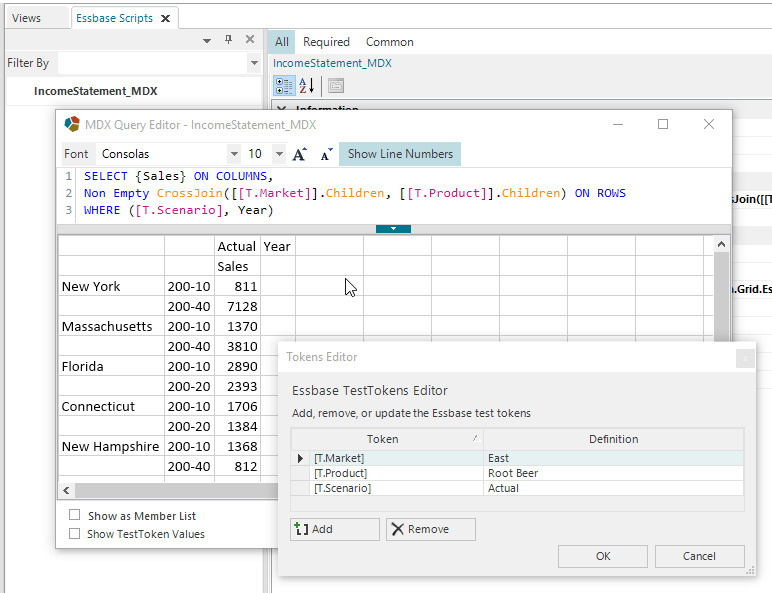Click the Root Beer definition cell

coord(613,473)
